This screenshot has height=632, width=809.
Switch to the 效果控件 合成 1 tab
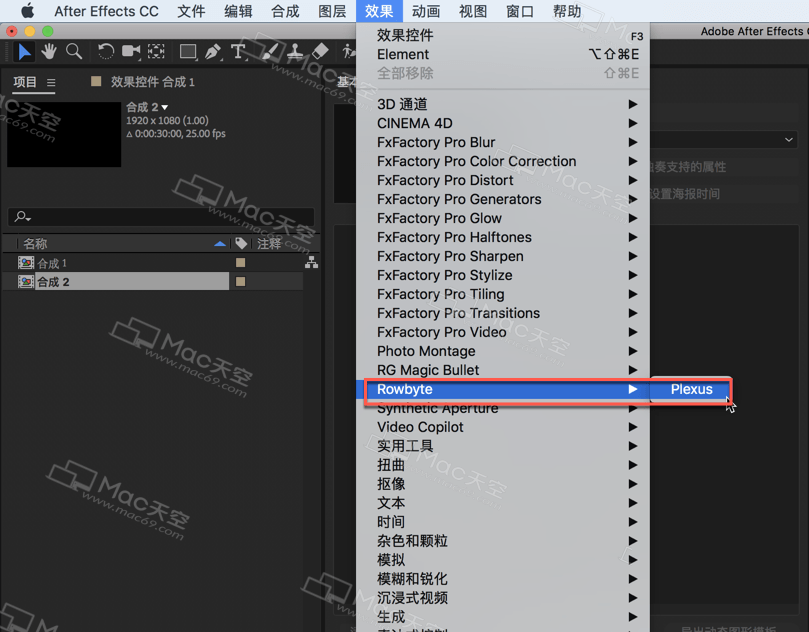click(152, 82)
